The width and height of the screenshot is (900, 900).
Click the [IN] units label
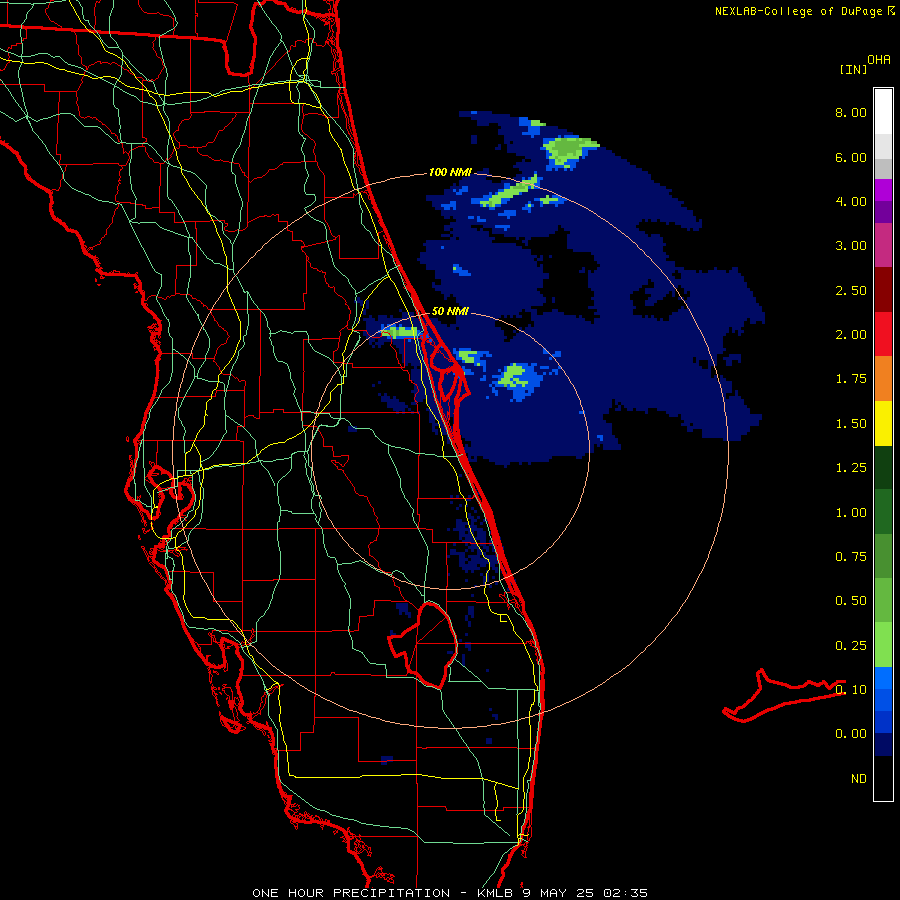(853, 69)
